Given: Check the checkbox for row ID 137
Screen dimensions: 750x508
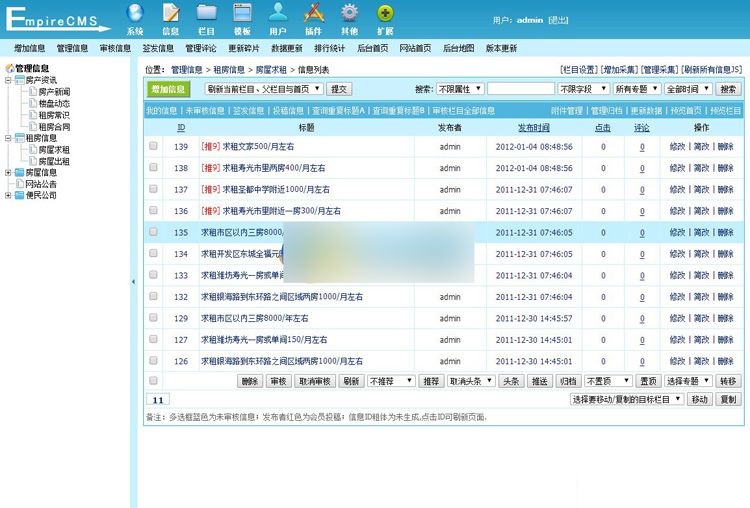Looking at the screenshot, I should 153,189.
